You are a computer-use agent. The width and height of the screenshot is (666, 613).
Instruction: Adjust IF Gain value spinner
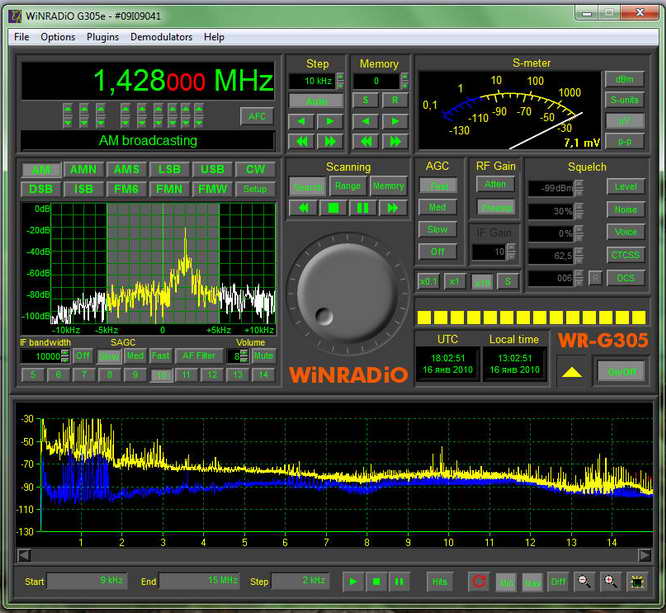tap(511, 252)
